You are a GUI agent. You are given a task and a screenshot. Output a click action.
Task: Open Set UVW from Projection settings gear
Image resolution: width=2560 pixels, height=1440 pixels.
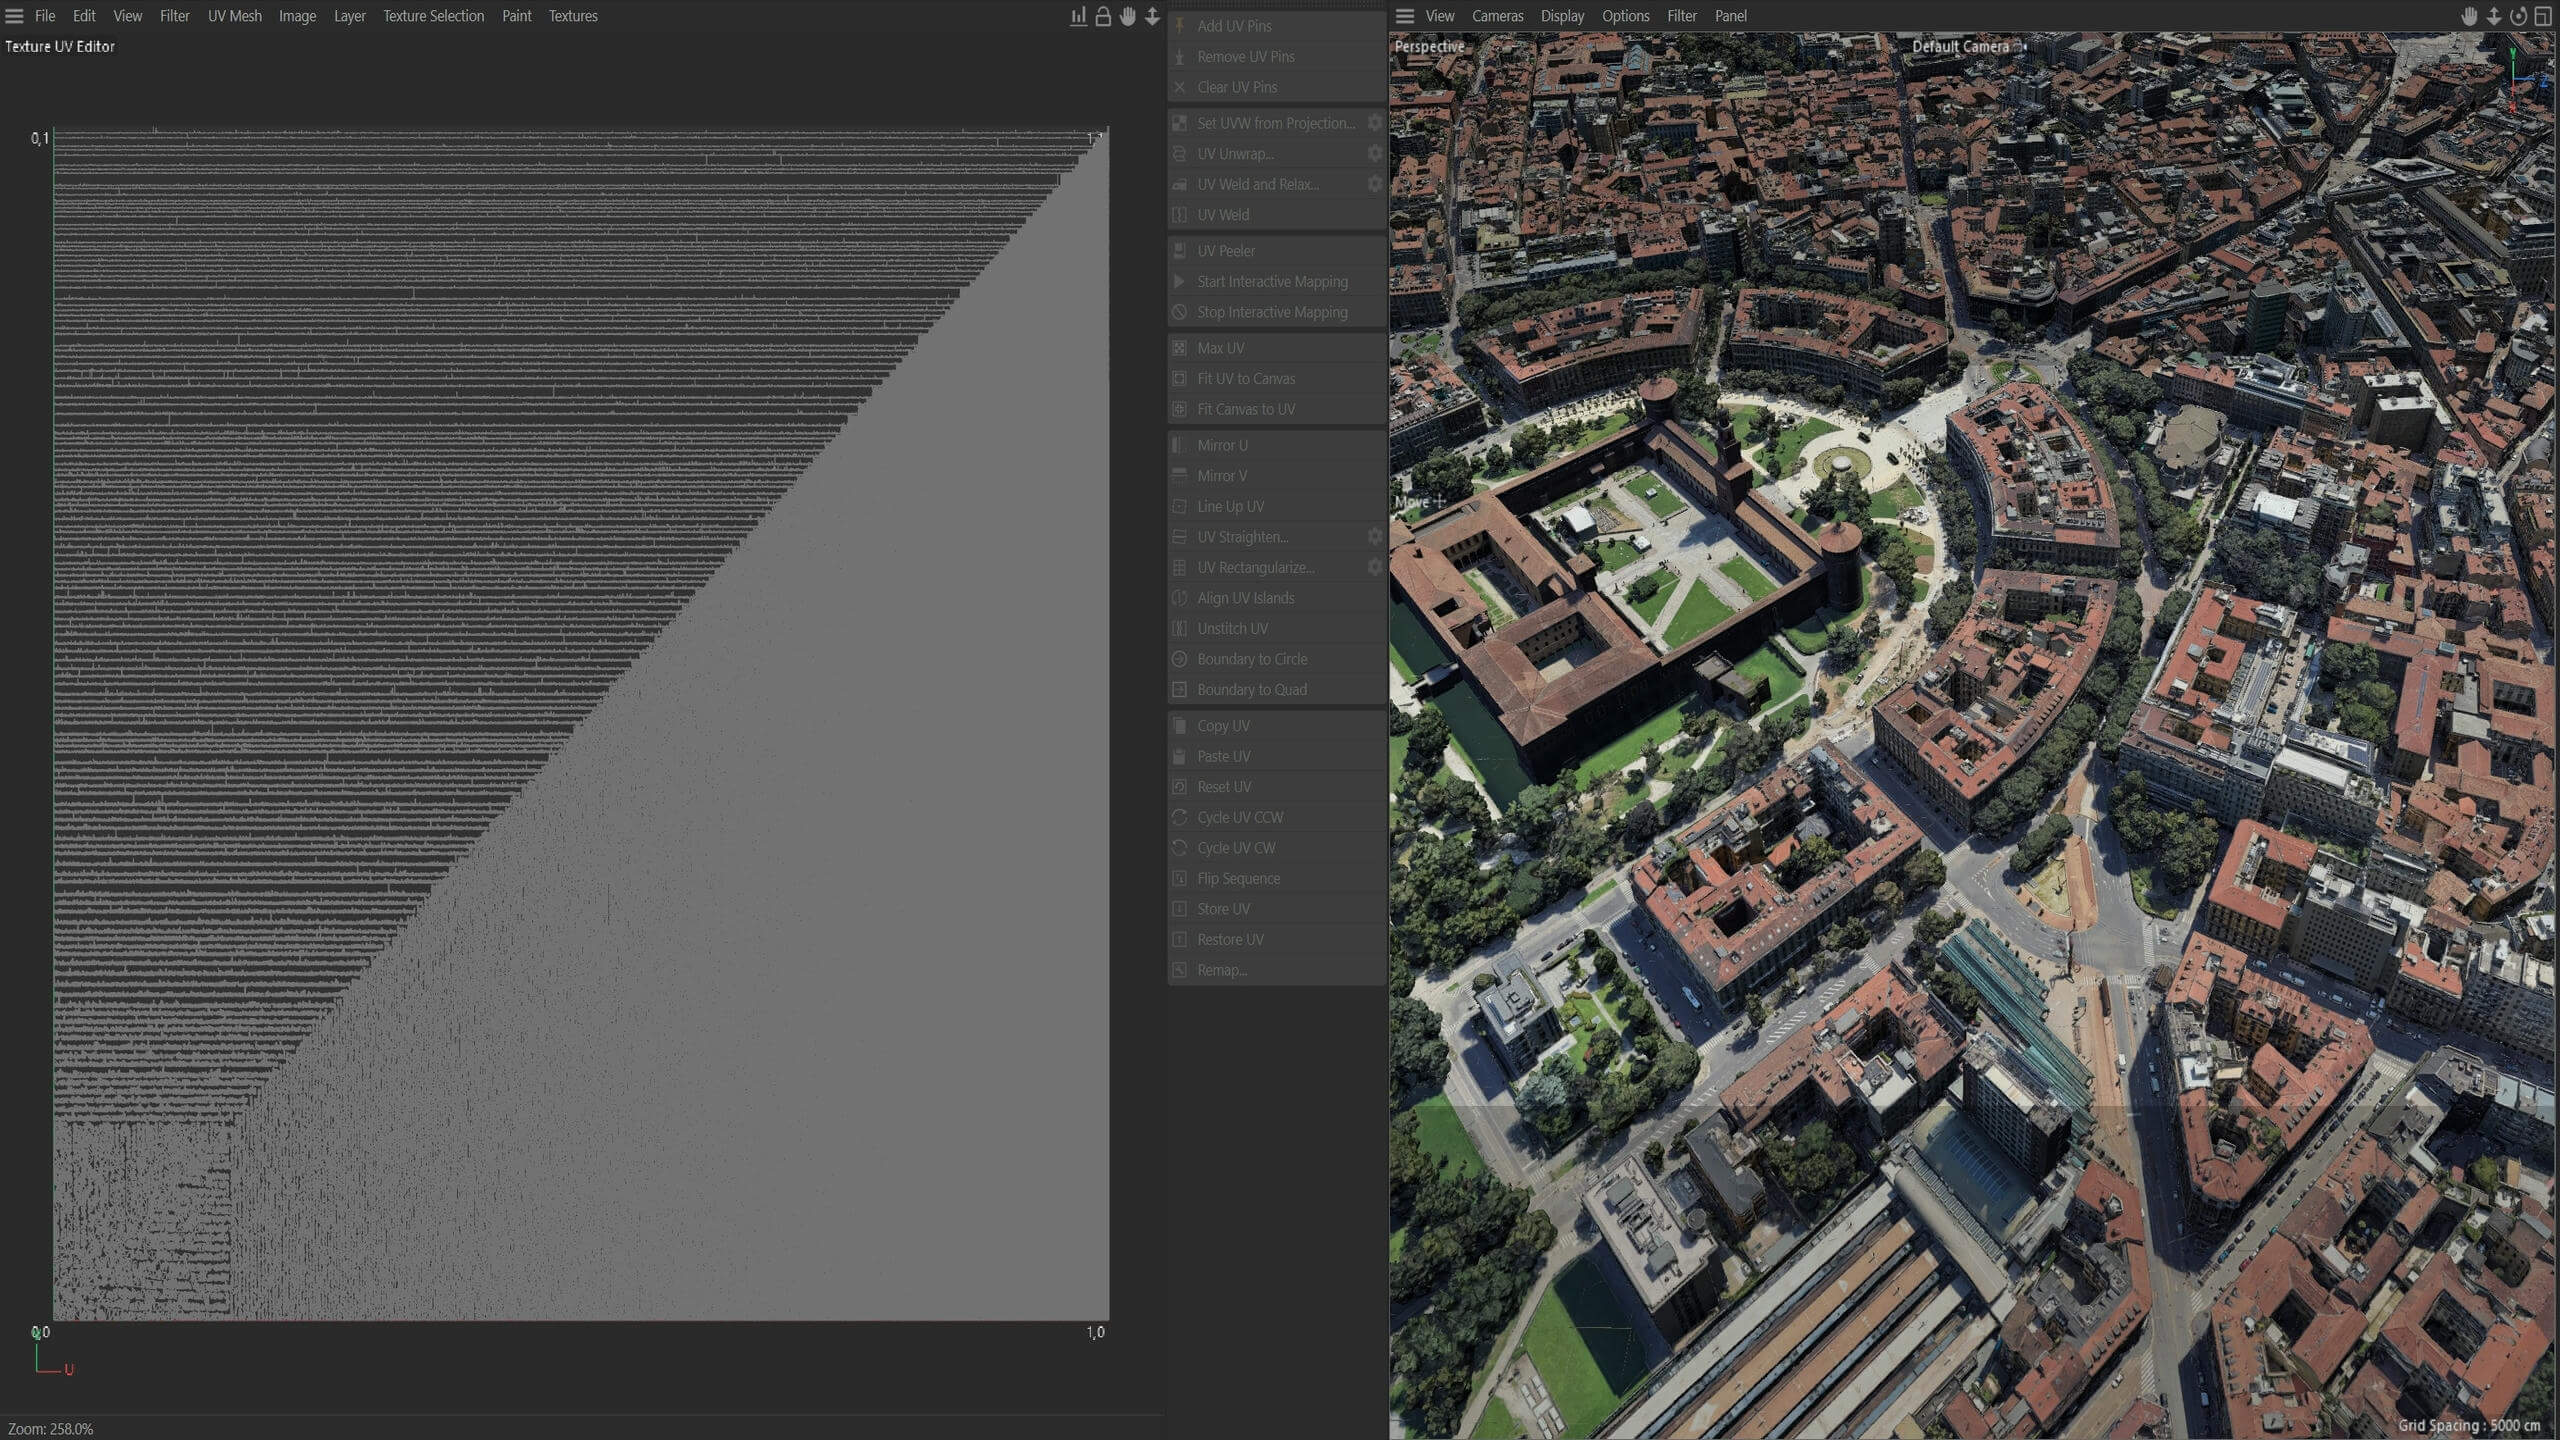tap(1375, 123)
